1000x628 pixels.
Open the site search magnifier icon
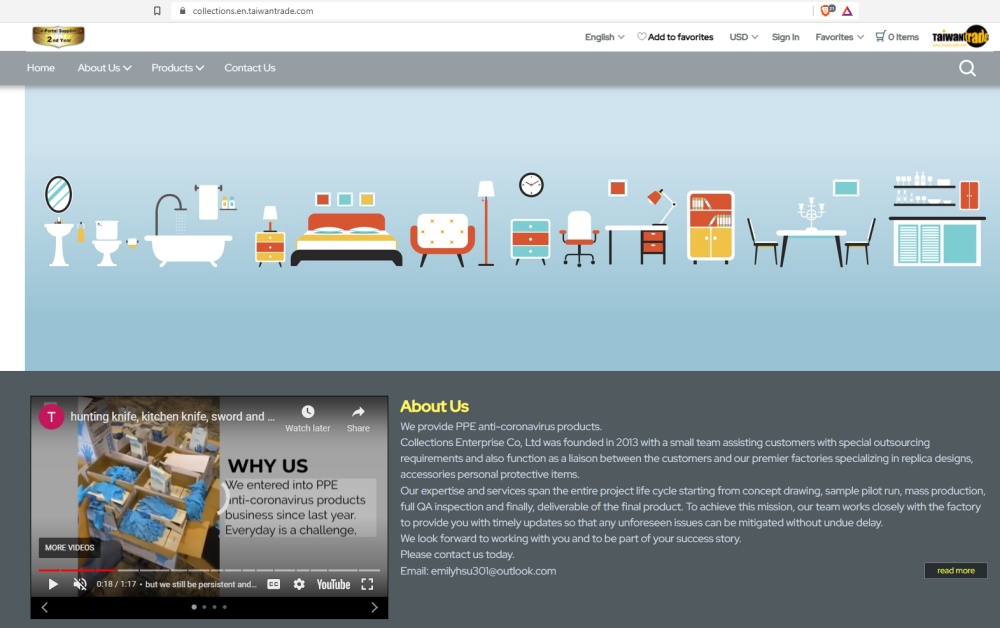[967, 68]
